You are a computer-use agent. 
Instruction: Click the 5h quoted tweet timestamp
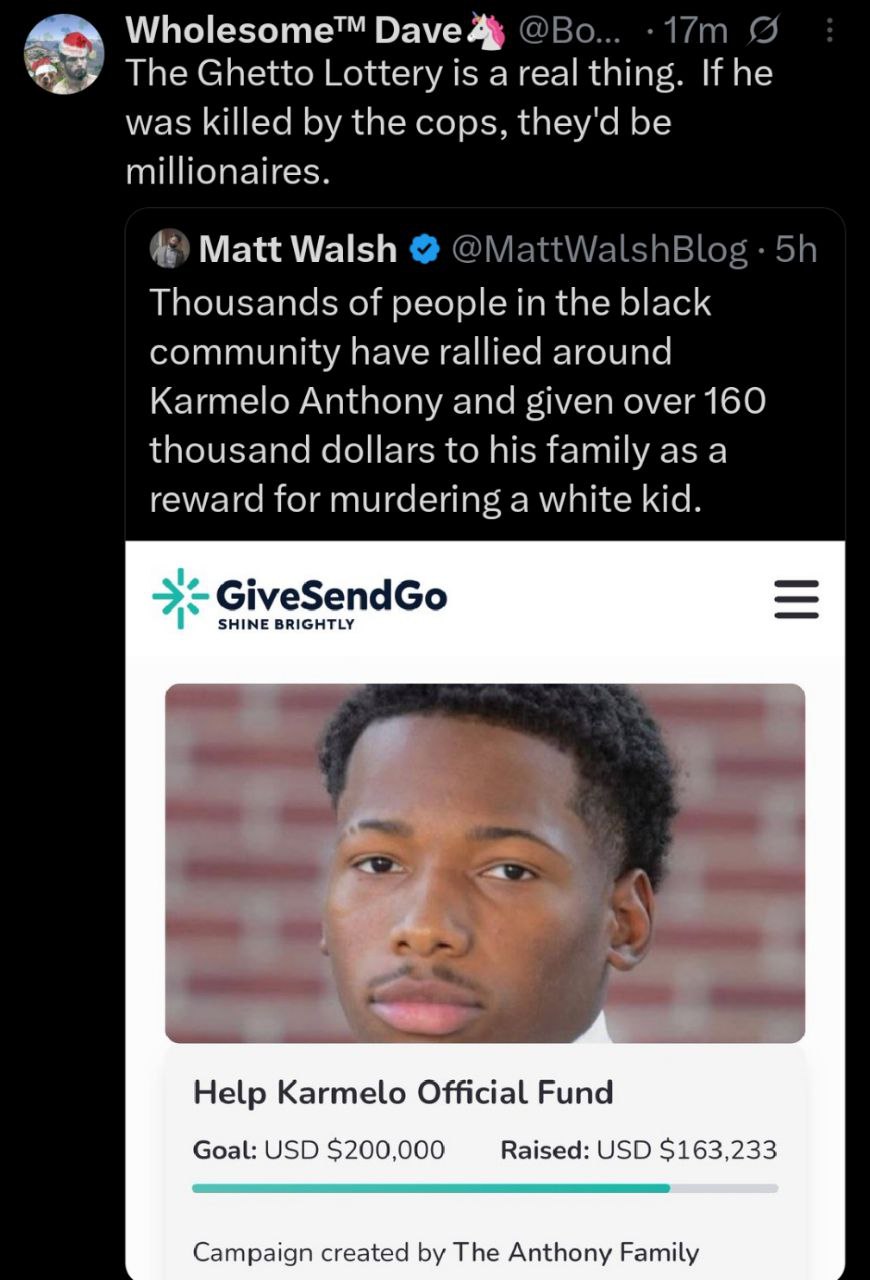[x=796, y=250]
